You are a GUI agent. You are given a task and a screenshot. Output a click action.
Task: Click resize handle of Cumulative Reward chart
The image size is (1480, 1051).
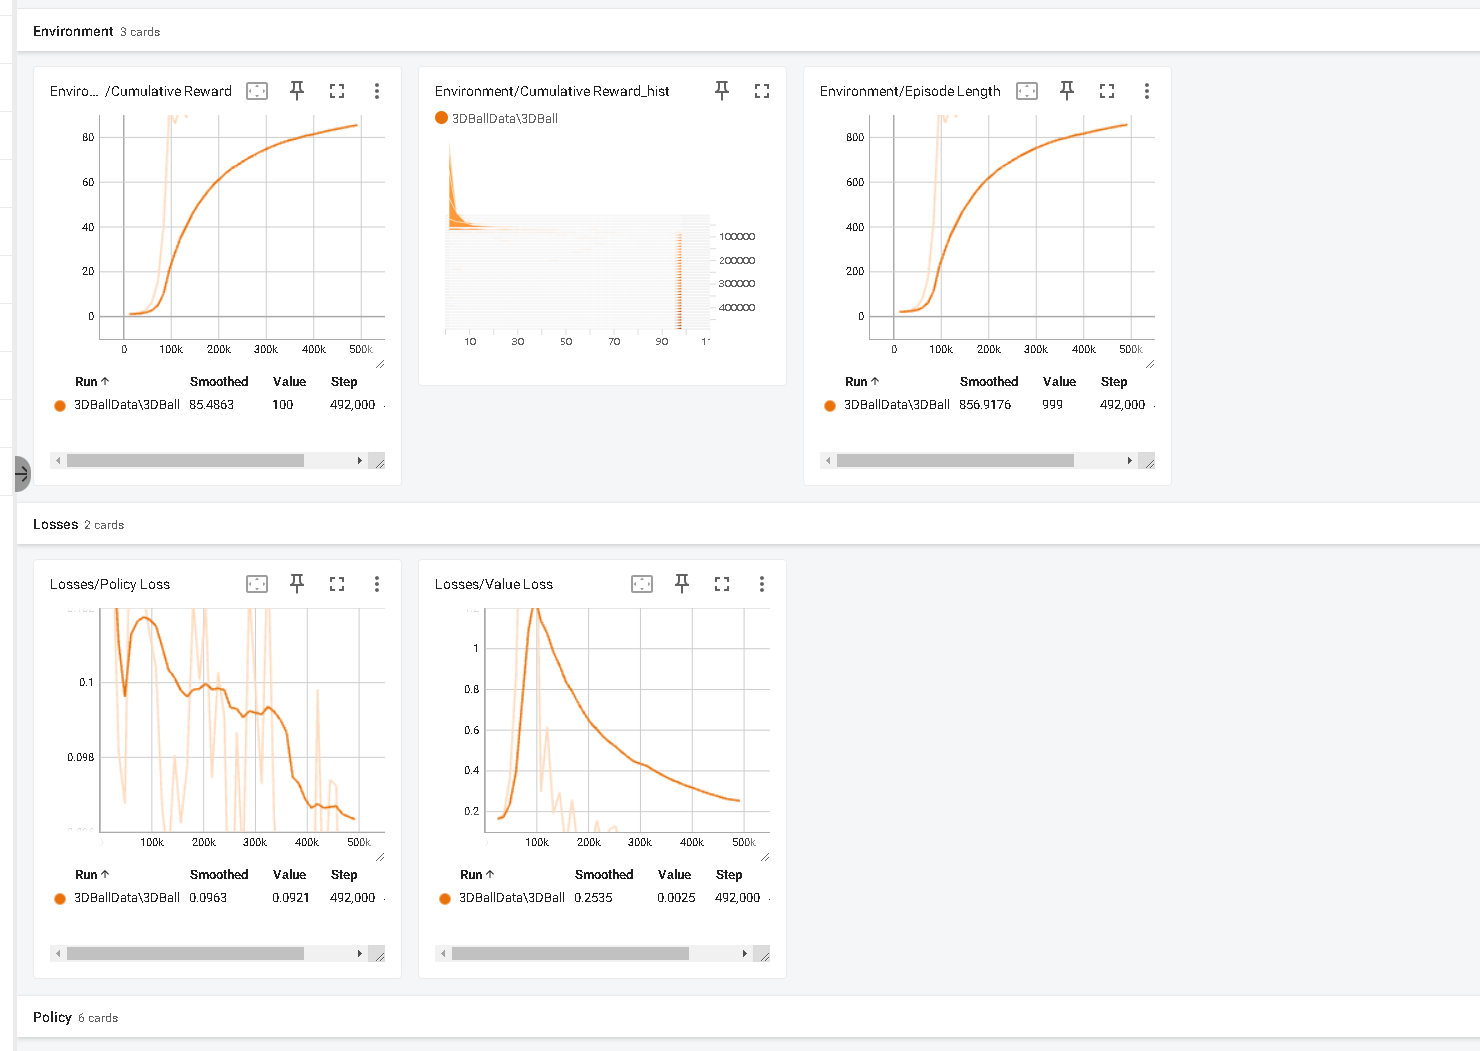(380, 364)
